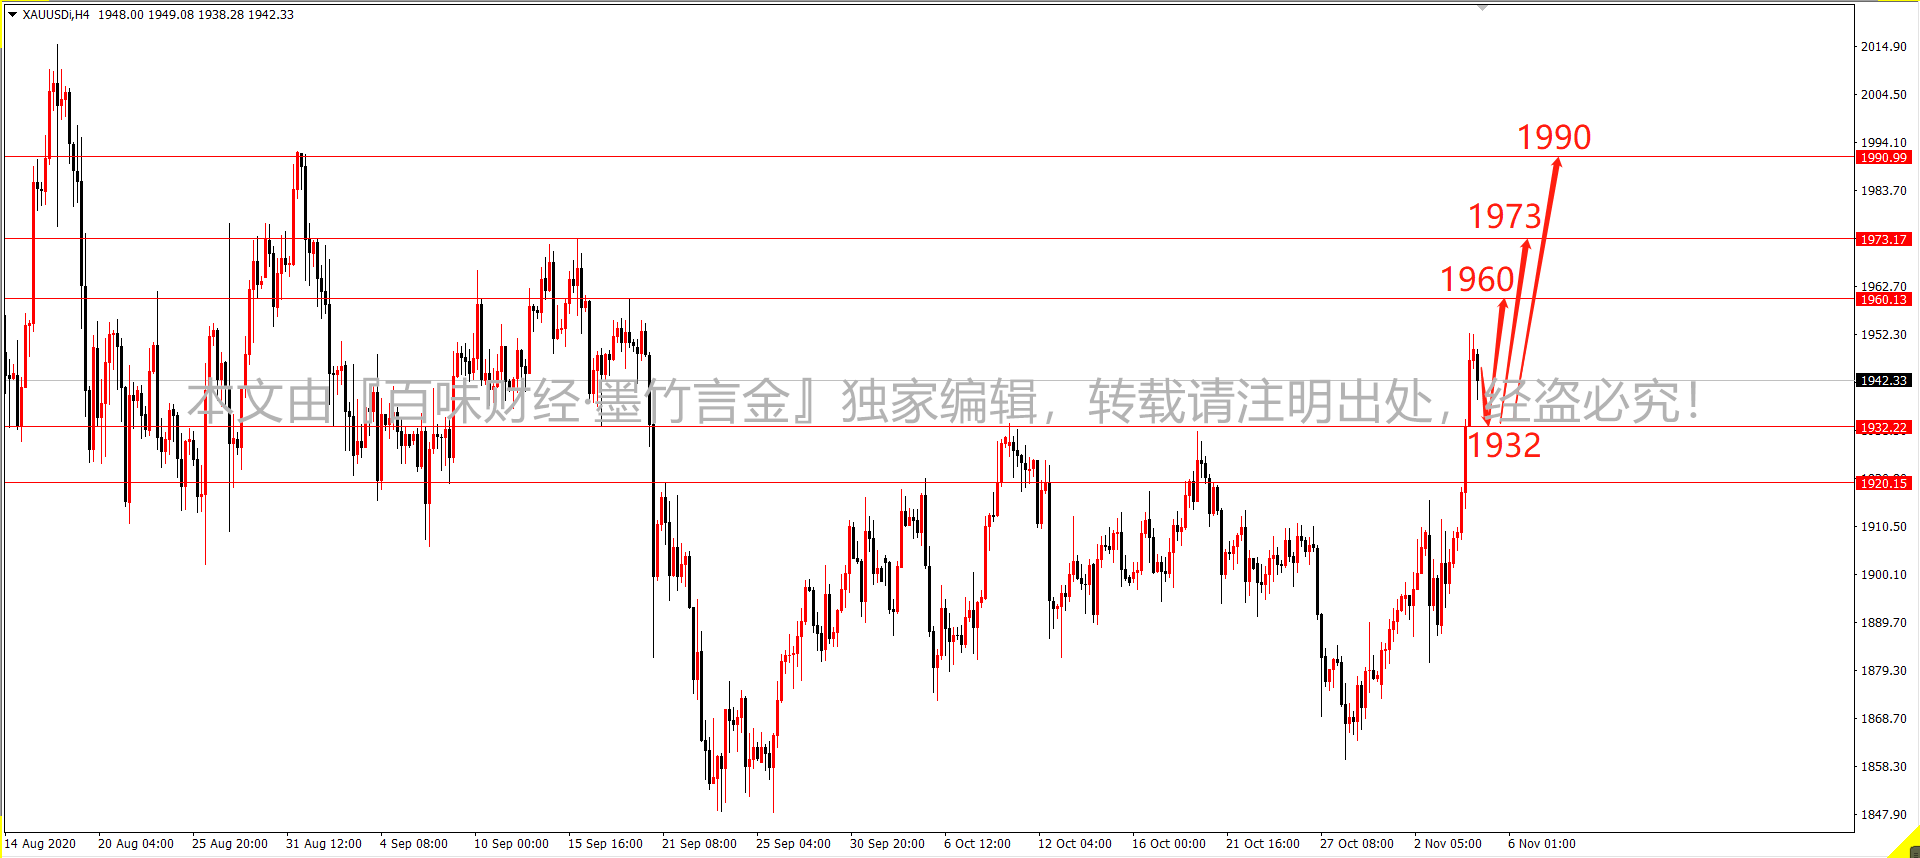The height and width of the screenshot is (858, 1920).
Task: Click price scale value 1847.90
Action: click(1883, 814)
